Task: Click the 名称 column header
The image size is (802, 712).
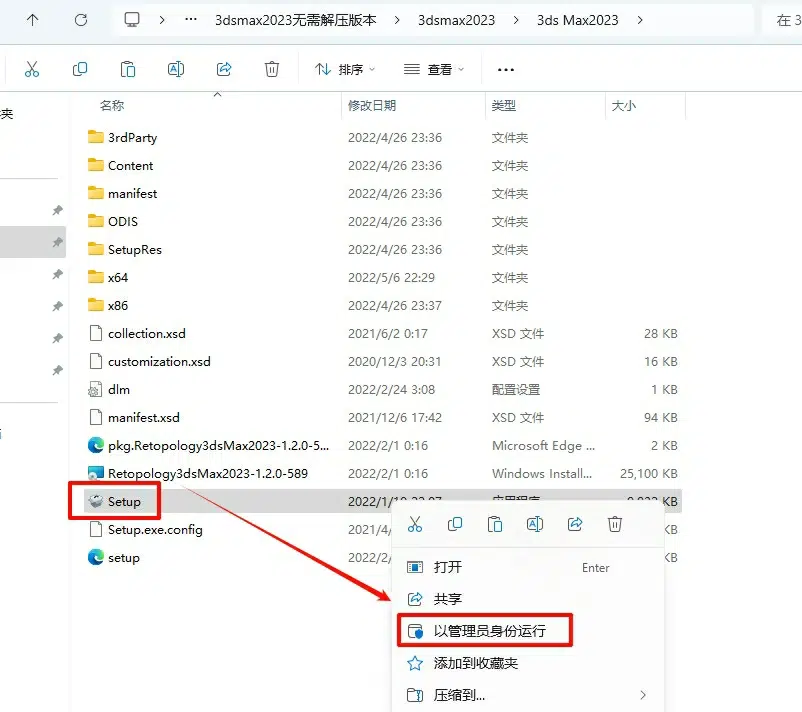Action: pos(112,105)
